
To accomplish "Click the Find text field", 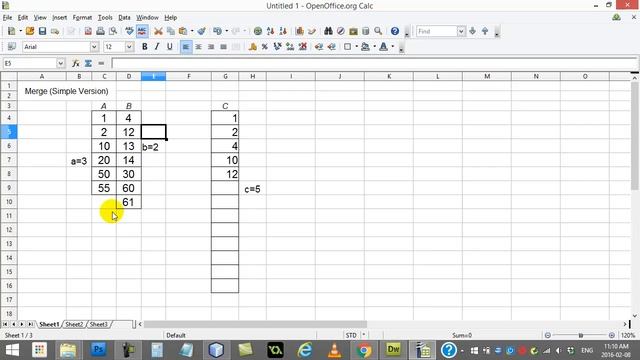I will tap(436, 31).
